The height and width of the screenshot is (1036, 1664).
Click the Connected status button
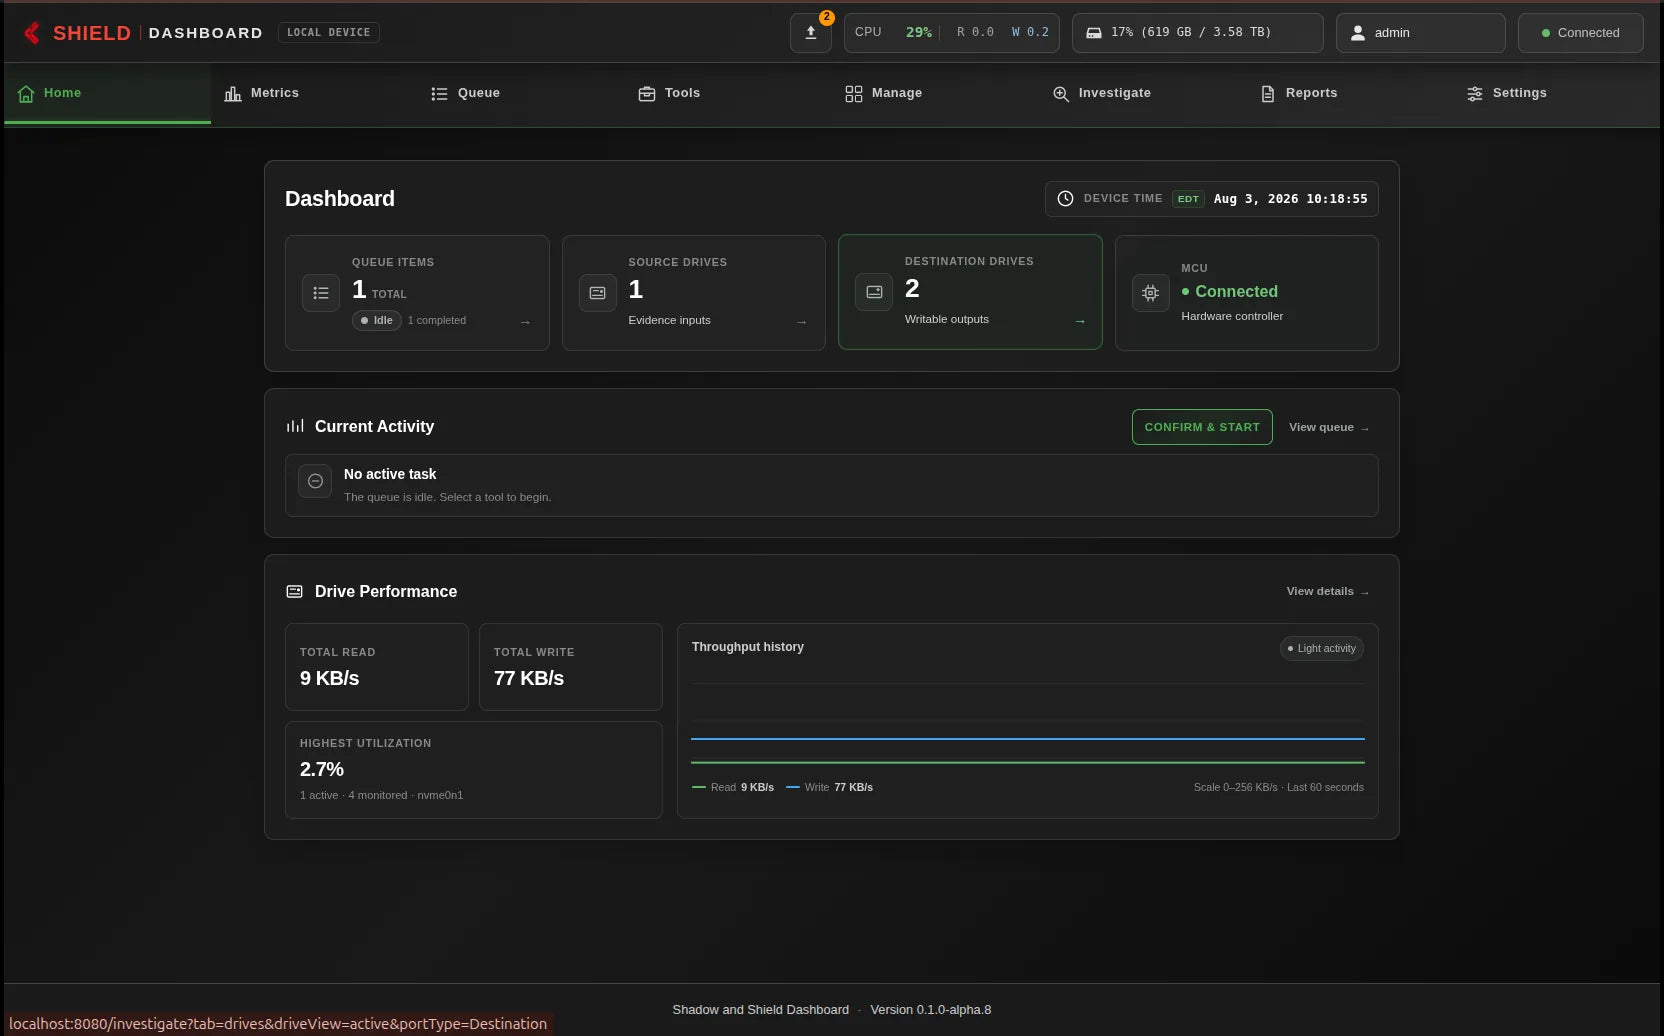tap(1580, 33)
